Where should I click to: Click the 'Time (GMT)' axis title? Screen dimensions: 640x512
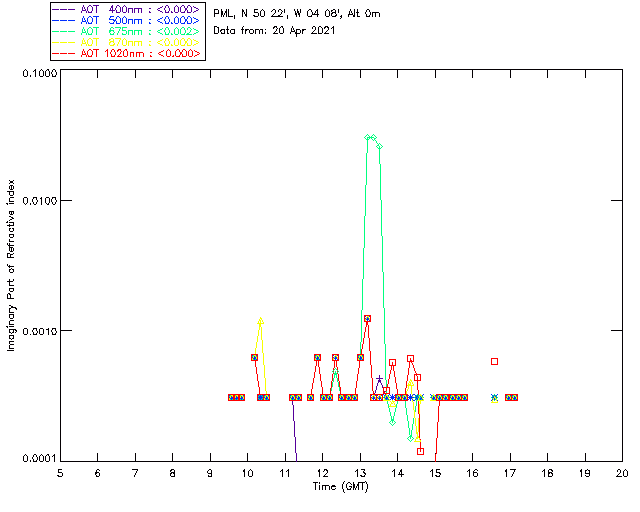(x=341, y=487)
